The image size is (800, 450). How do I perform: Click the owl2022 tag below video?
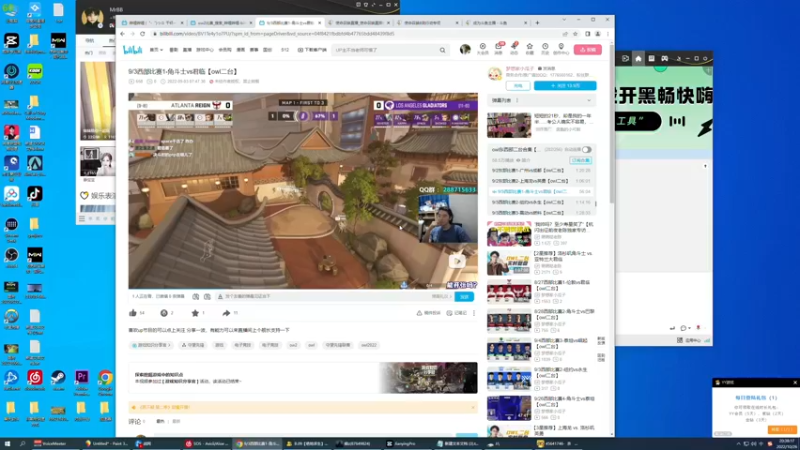[x=369, y=345]
